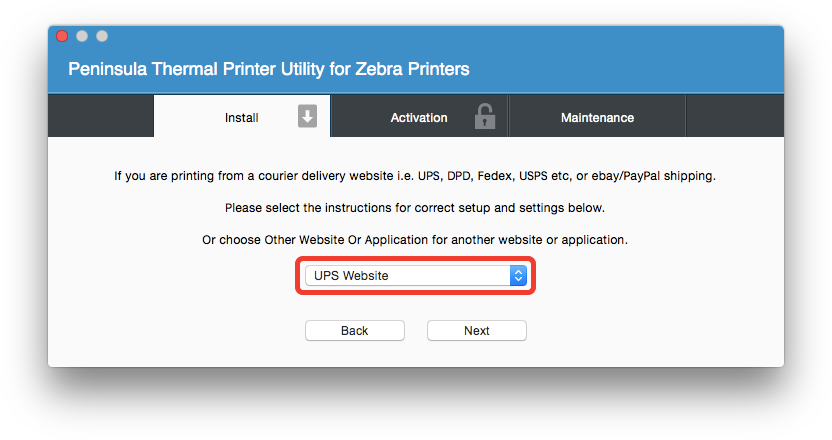Viewport: 832px width, 440px height.
Task: Close the window with the red button
Action: point(62,36)
